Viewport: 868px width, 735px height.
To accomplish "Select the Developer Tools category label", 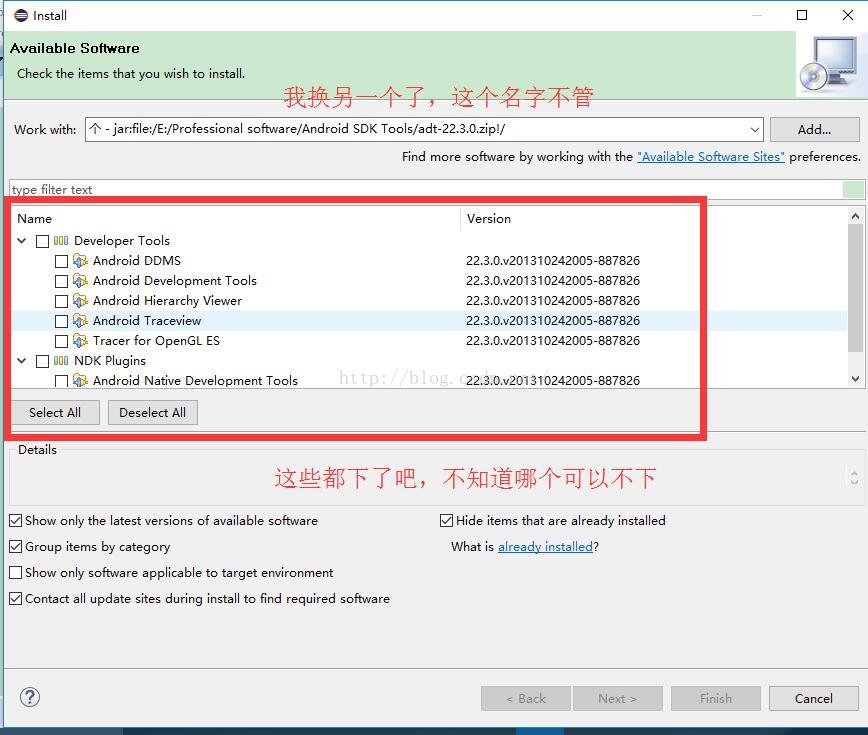I will (x=122, y=241).
